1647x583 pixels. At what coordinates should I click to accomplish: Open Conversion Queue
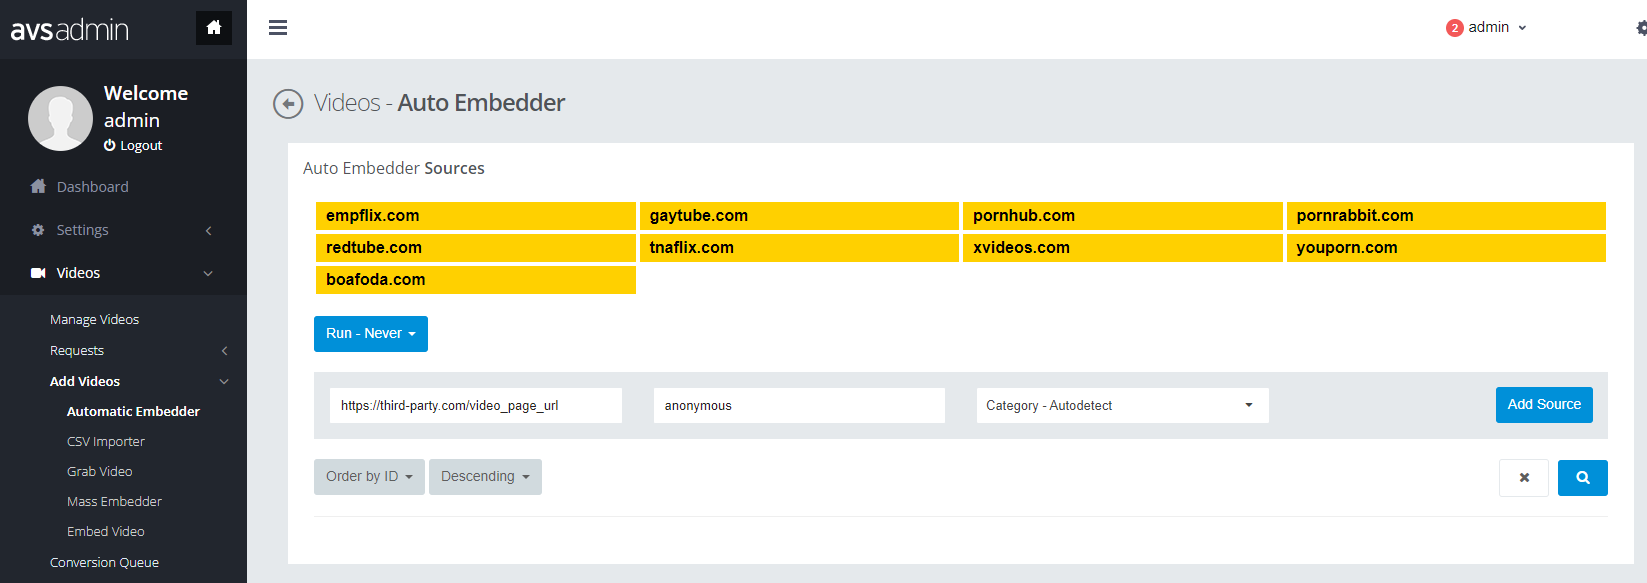pos(104,563)
